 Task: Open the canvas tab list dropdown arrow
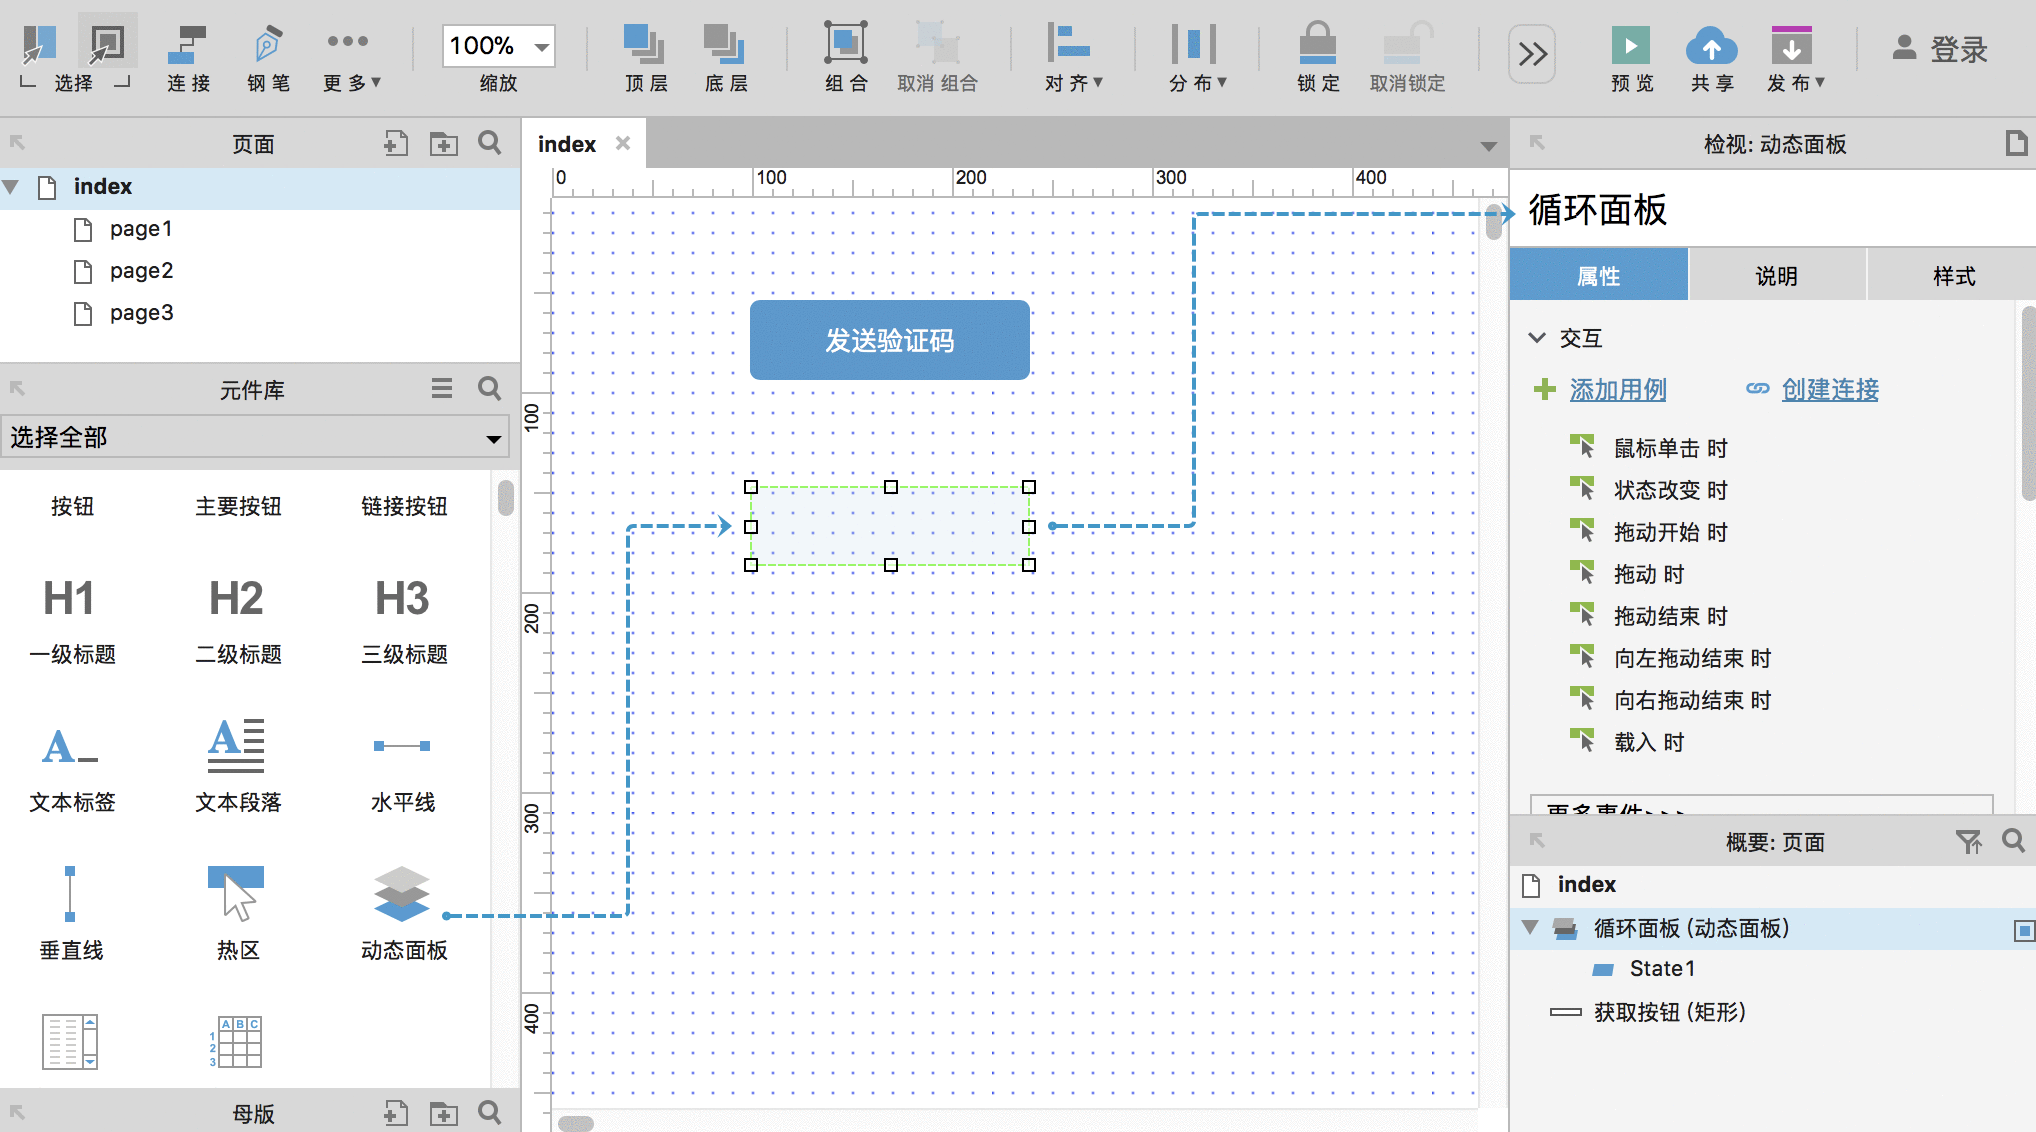coord(1488,146)
